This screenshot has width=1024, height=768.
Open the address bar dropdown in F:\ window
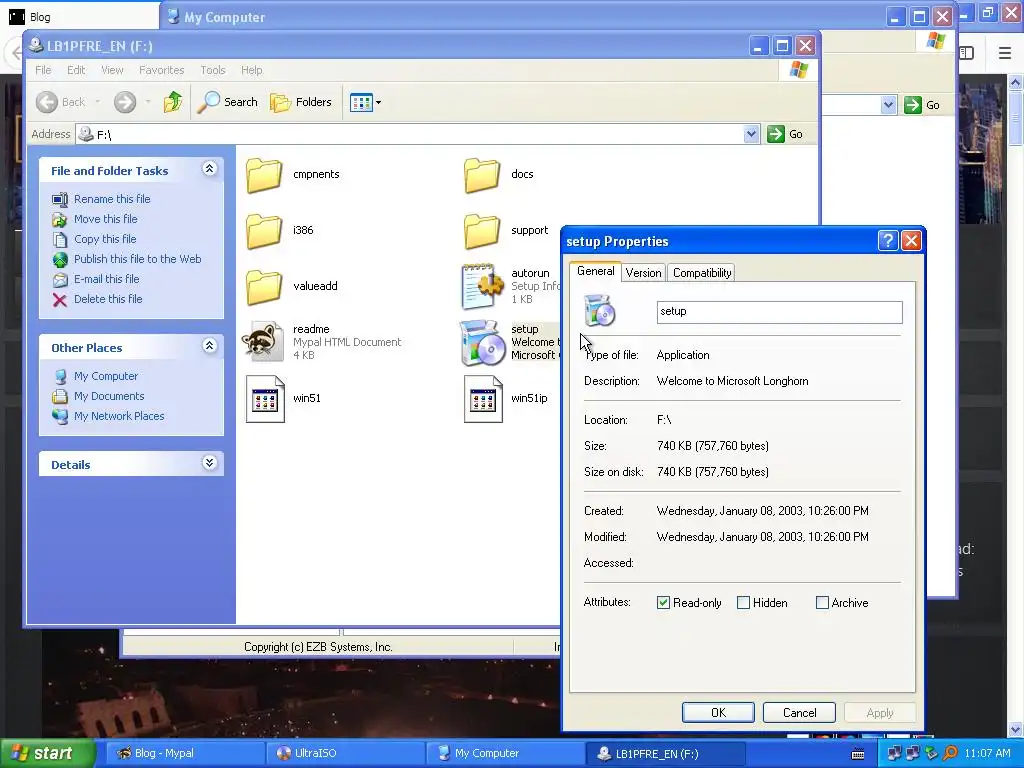[751, 134]
